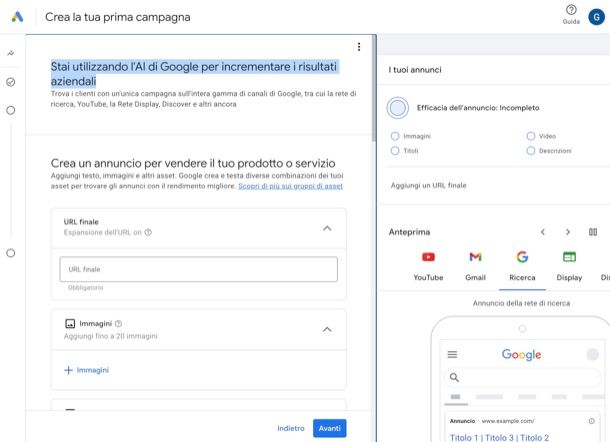Screen dimensions: 610x442
Task: Select the last step circle in sidebar
Action: (x=11, y=253)
